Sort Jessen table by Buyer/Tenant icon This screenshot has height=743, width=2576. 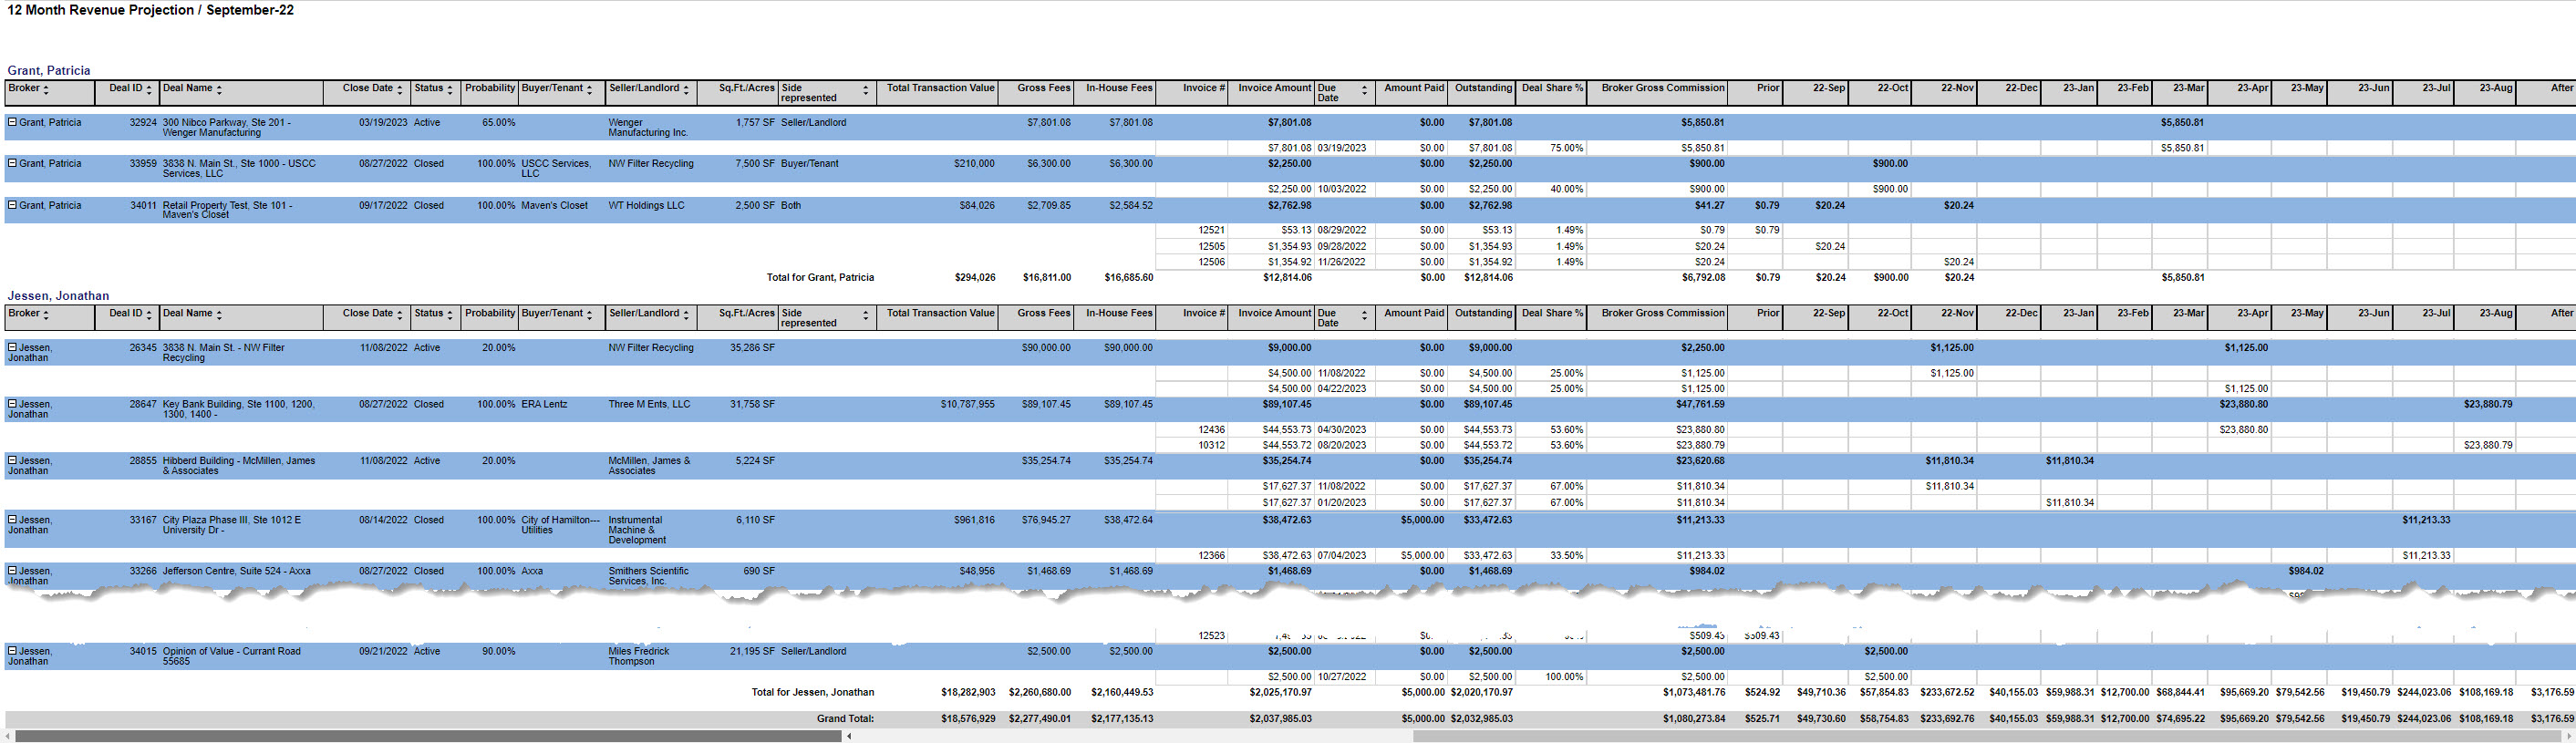coord(590,315)
